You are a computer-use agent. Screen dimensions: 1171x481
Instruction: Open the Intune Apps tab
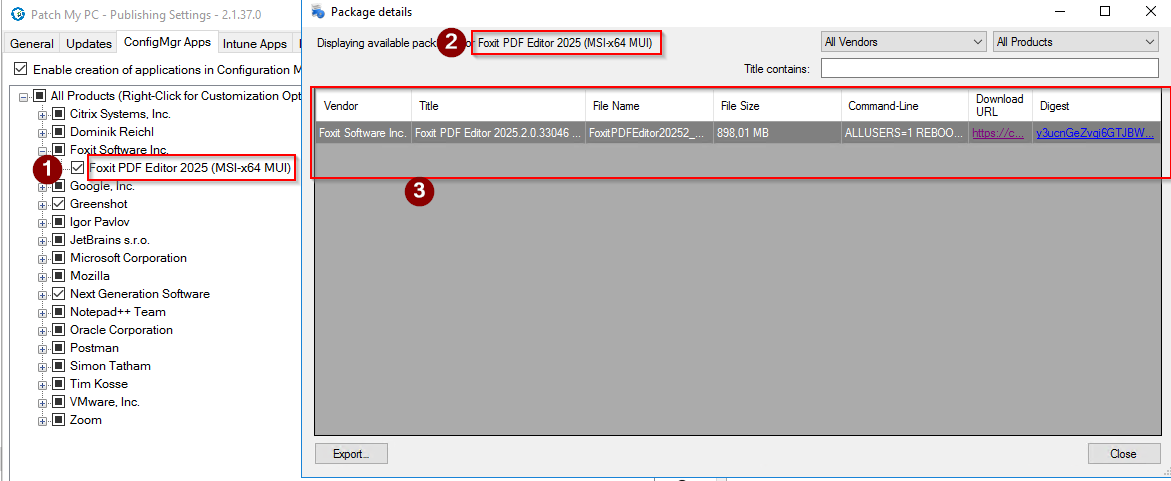[x=254, y=44]
